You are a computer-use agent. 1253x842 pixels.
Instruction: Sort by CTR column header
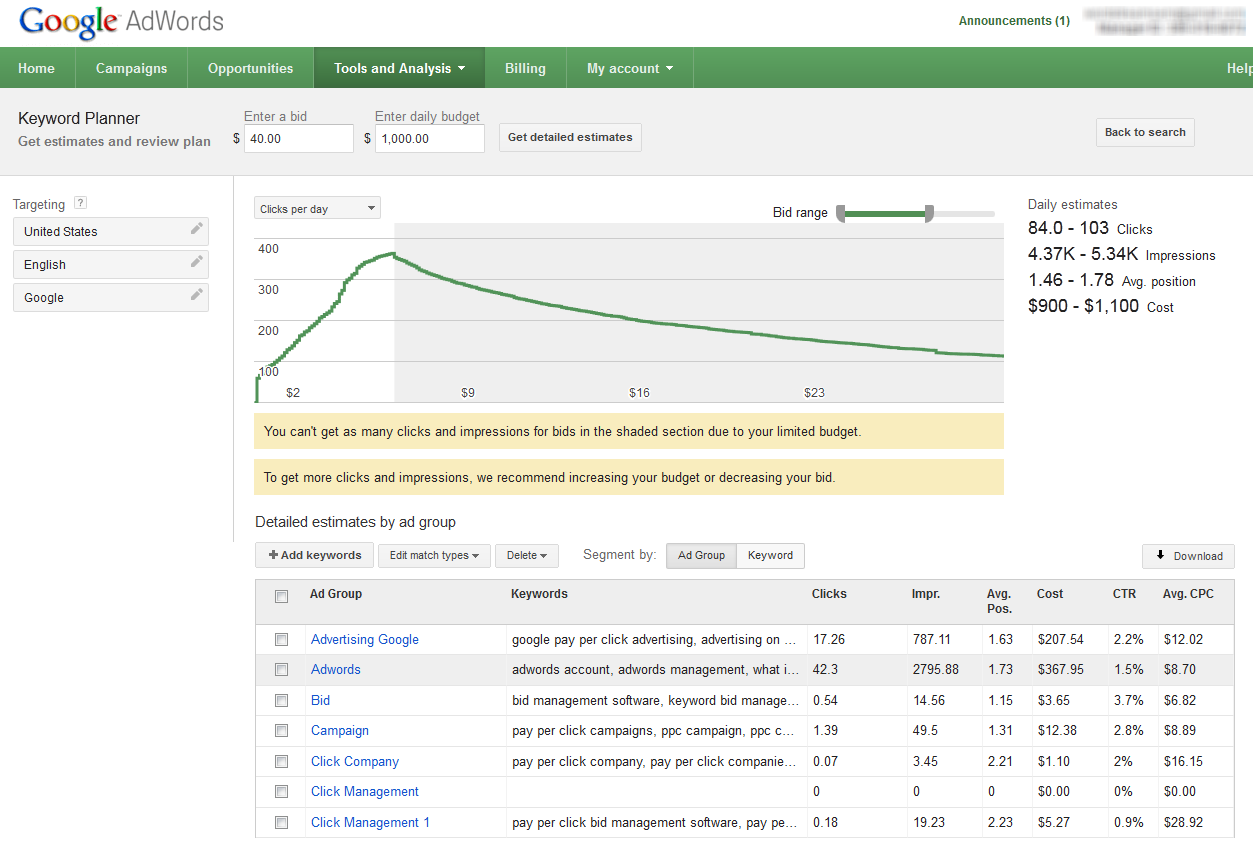click(x=1124, y=594)
